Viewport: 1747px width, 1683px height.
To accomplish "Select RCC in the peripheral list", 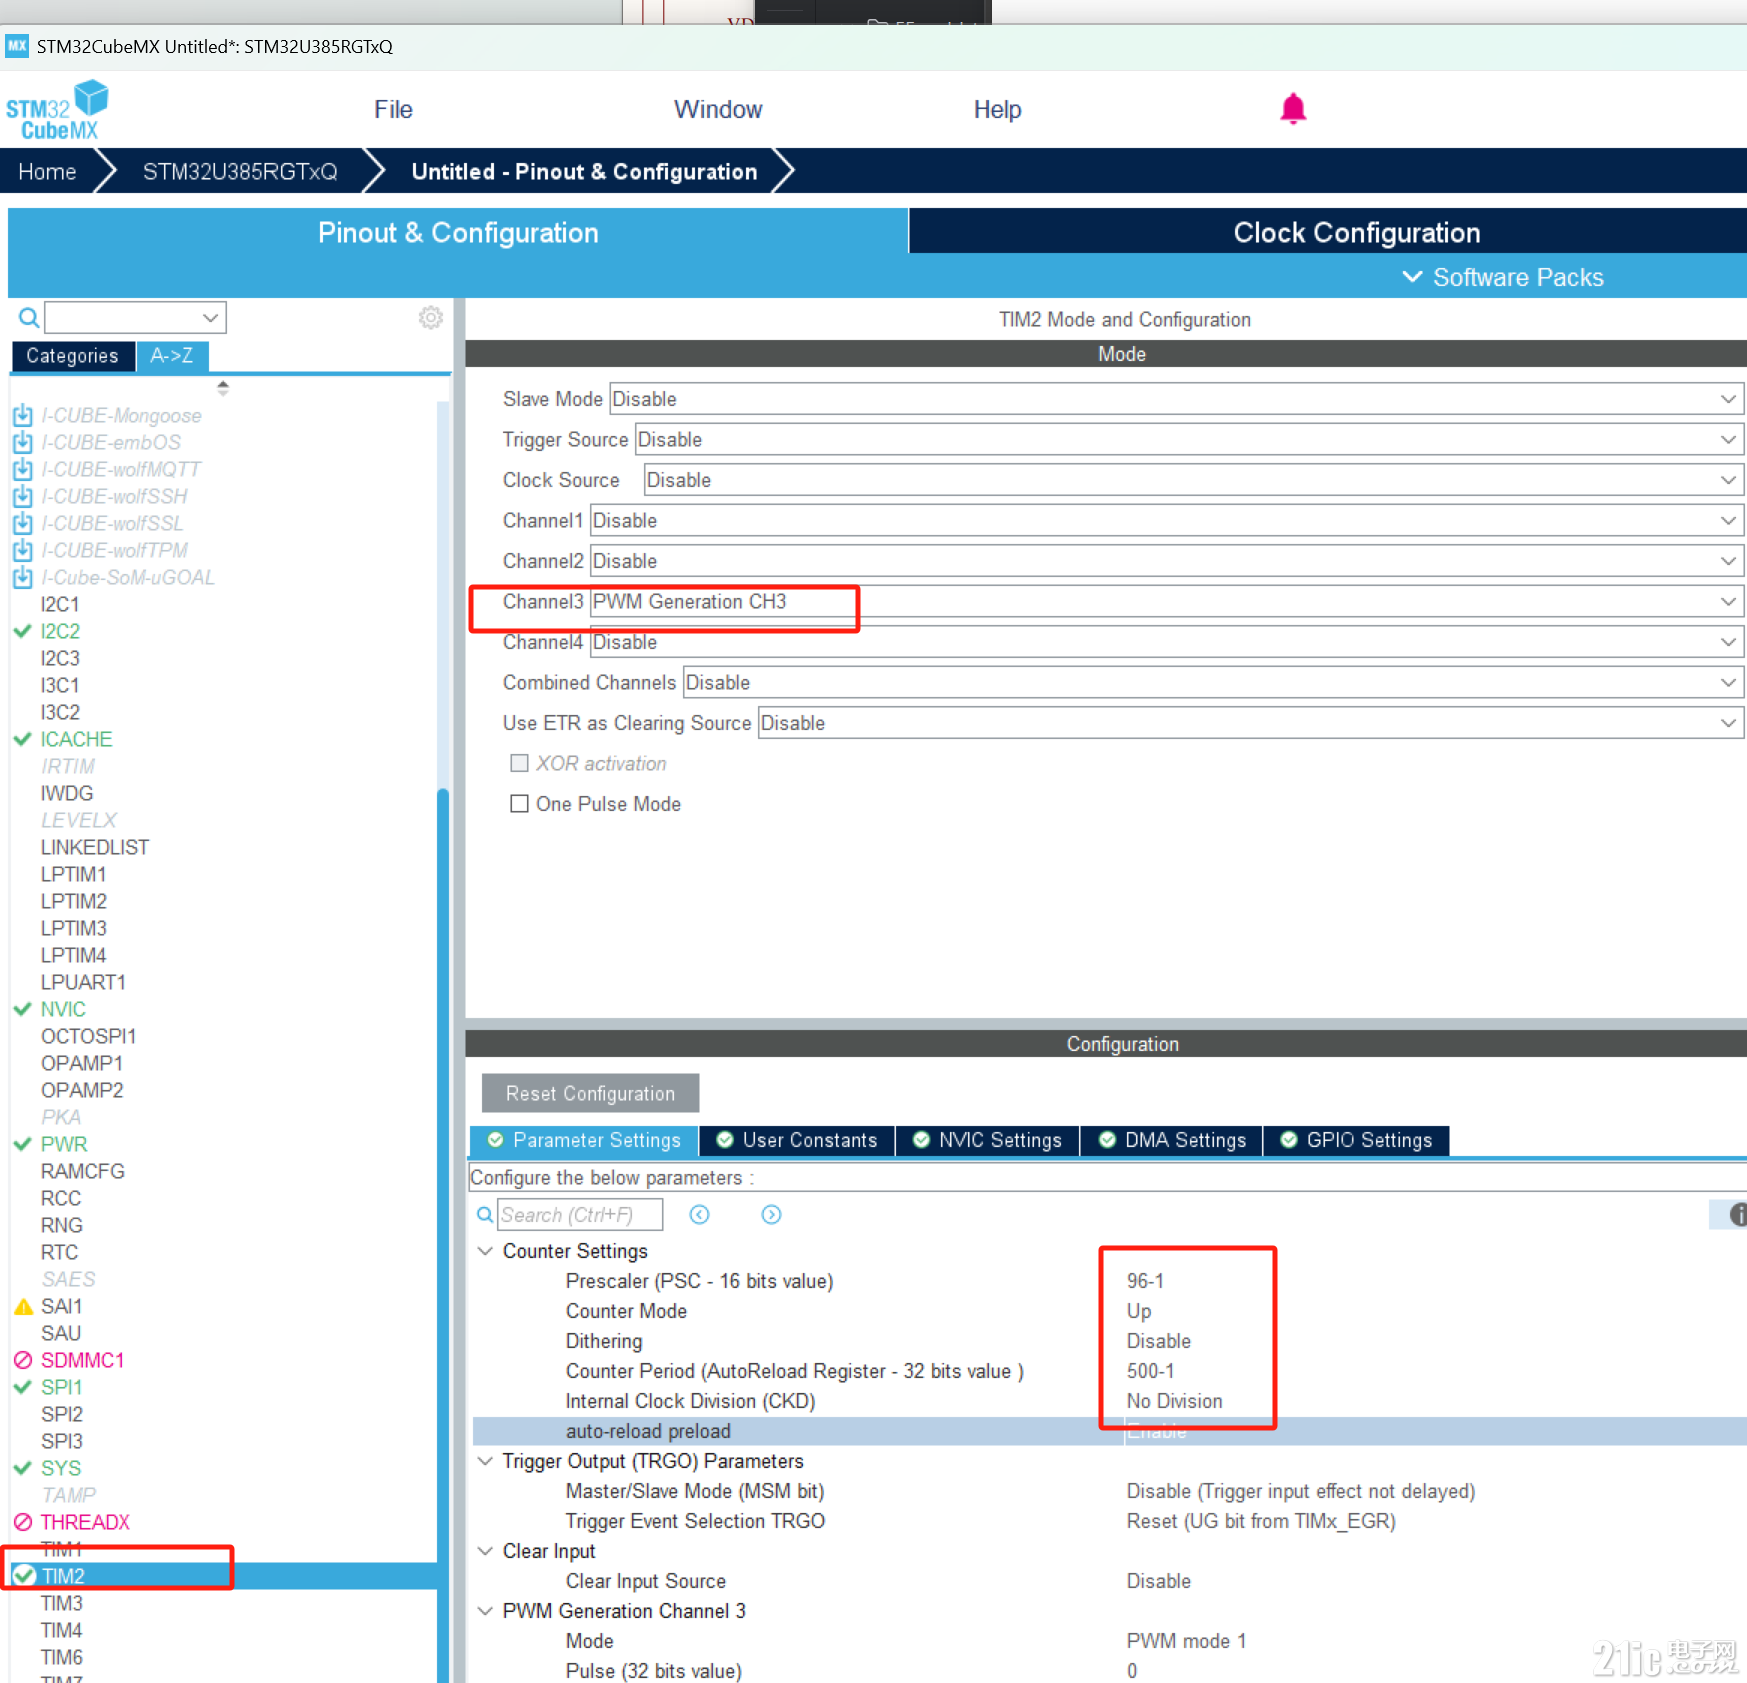I will (61, 1198).
